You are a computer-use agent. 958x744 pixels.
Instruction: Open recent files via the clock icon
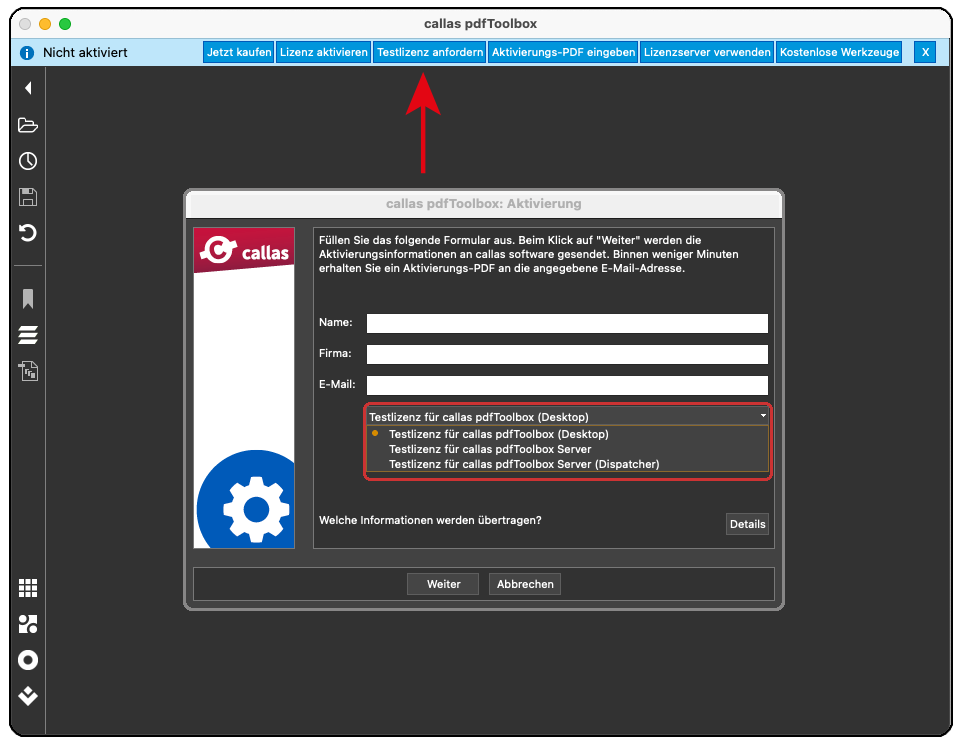[x=28, y=161]
